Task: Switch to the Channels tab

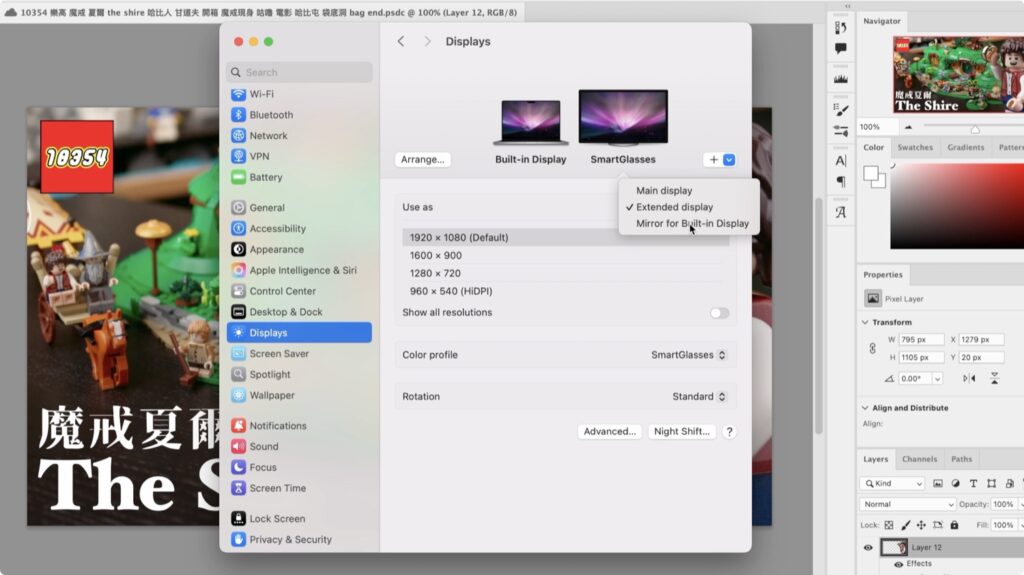Action: (920, 459)
